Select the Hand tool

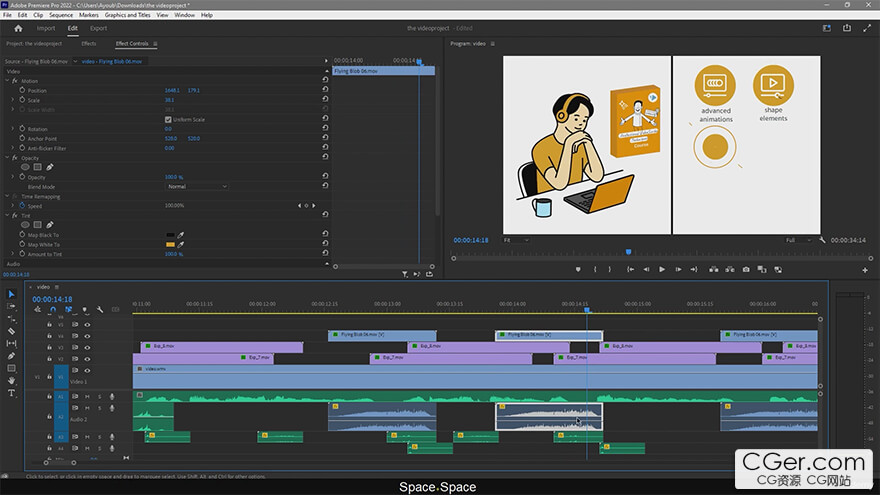11,381
